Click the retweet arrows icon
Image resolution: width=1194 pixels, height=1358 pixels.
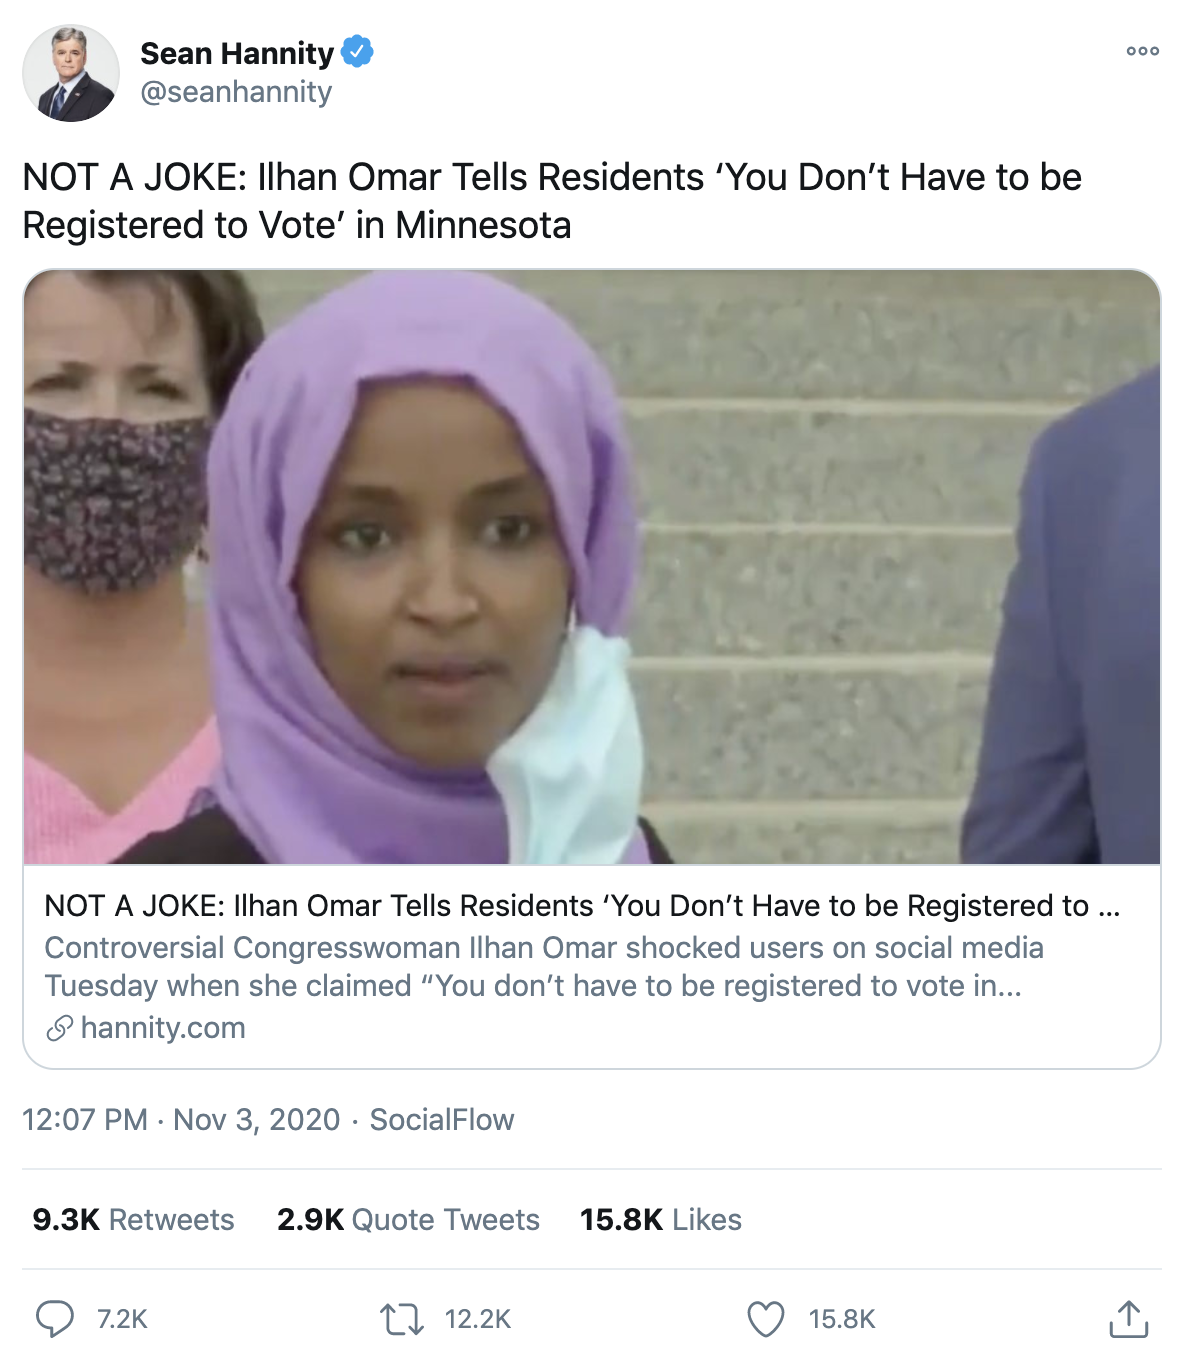tap(402, 1319)
